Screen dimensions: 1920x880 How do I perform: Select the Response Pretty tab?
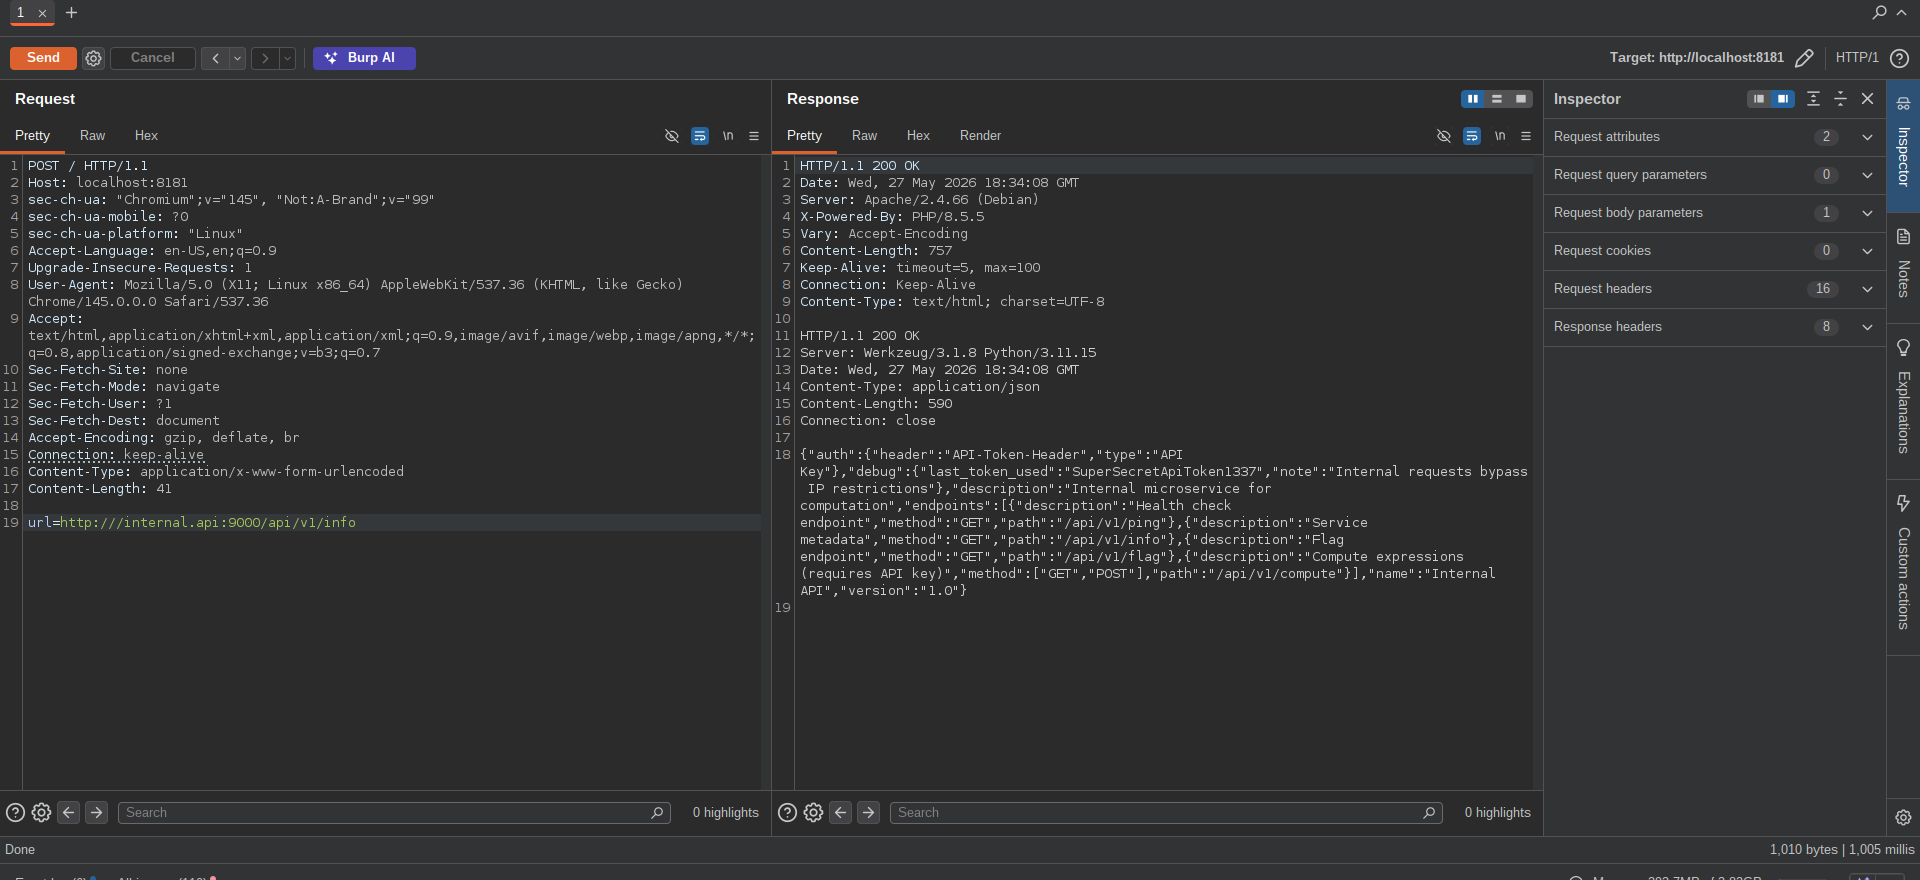(804, 136)
